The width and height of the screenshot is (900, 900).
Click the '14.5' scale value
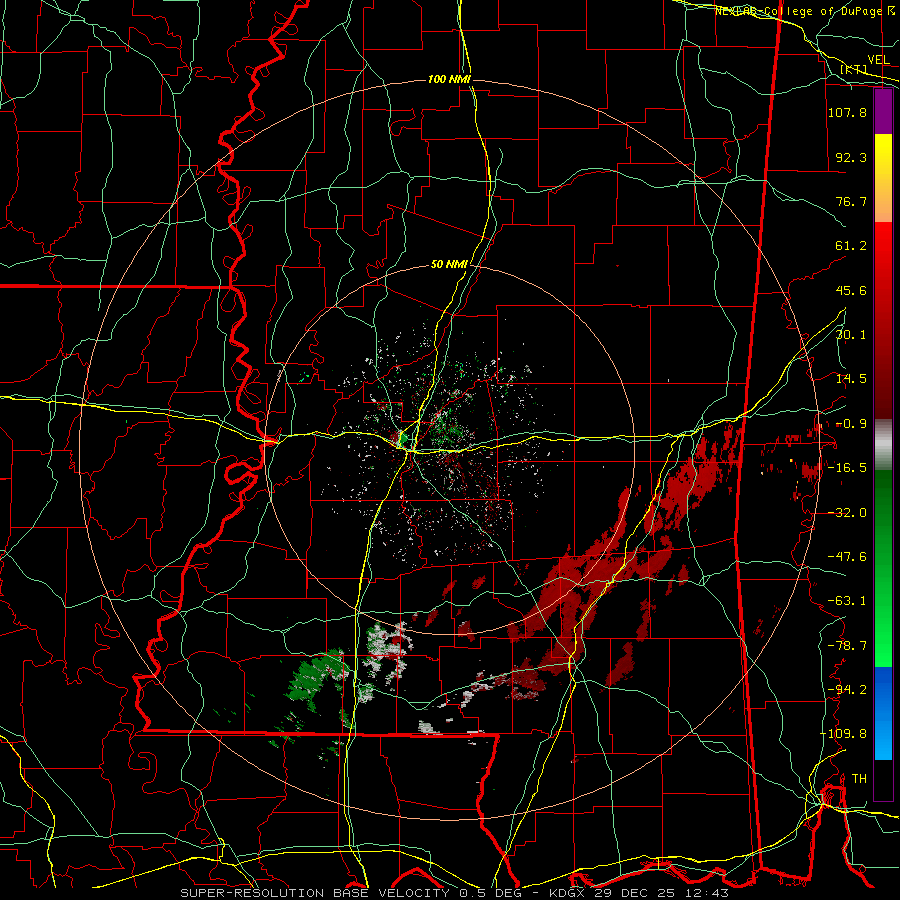851,379
